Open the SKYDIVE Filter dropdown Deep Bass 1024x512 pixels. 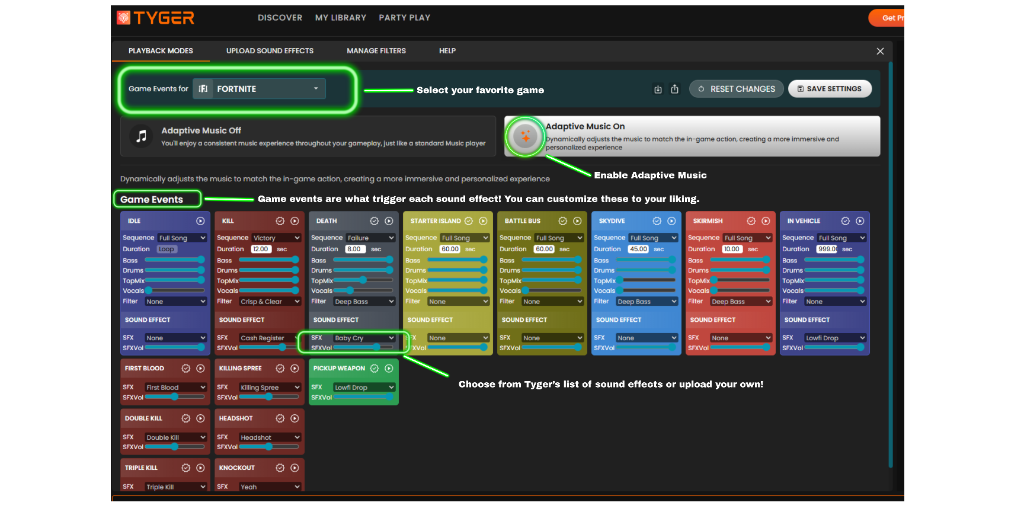pyautogui.click(x=647, y=302)
